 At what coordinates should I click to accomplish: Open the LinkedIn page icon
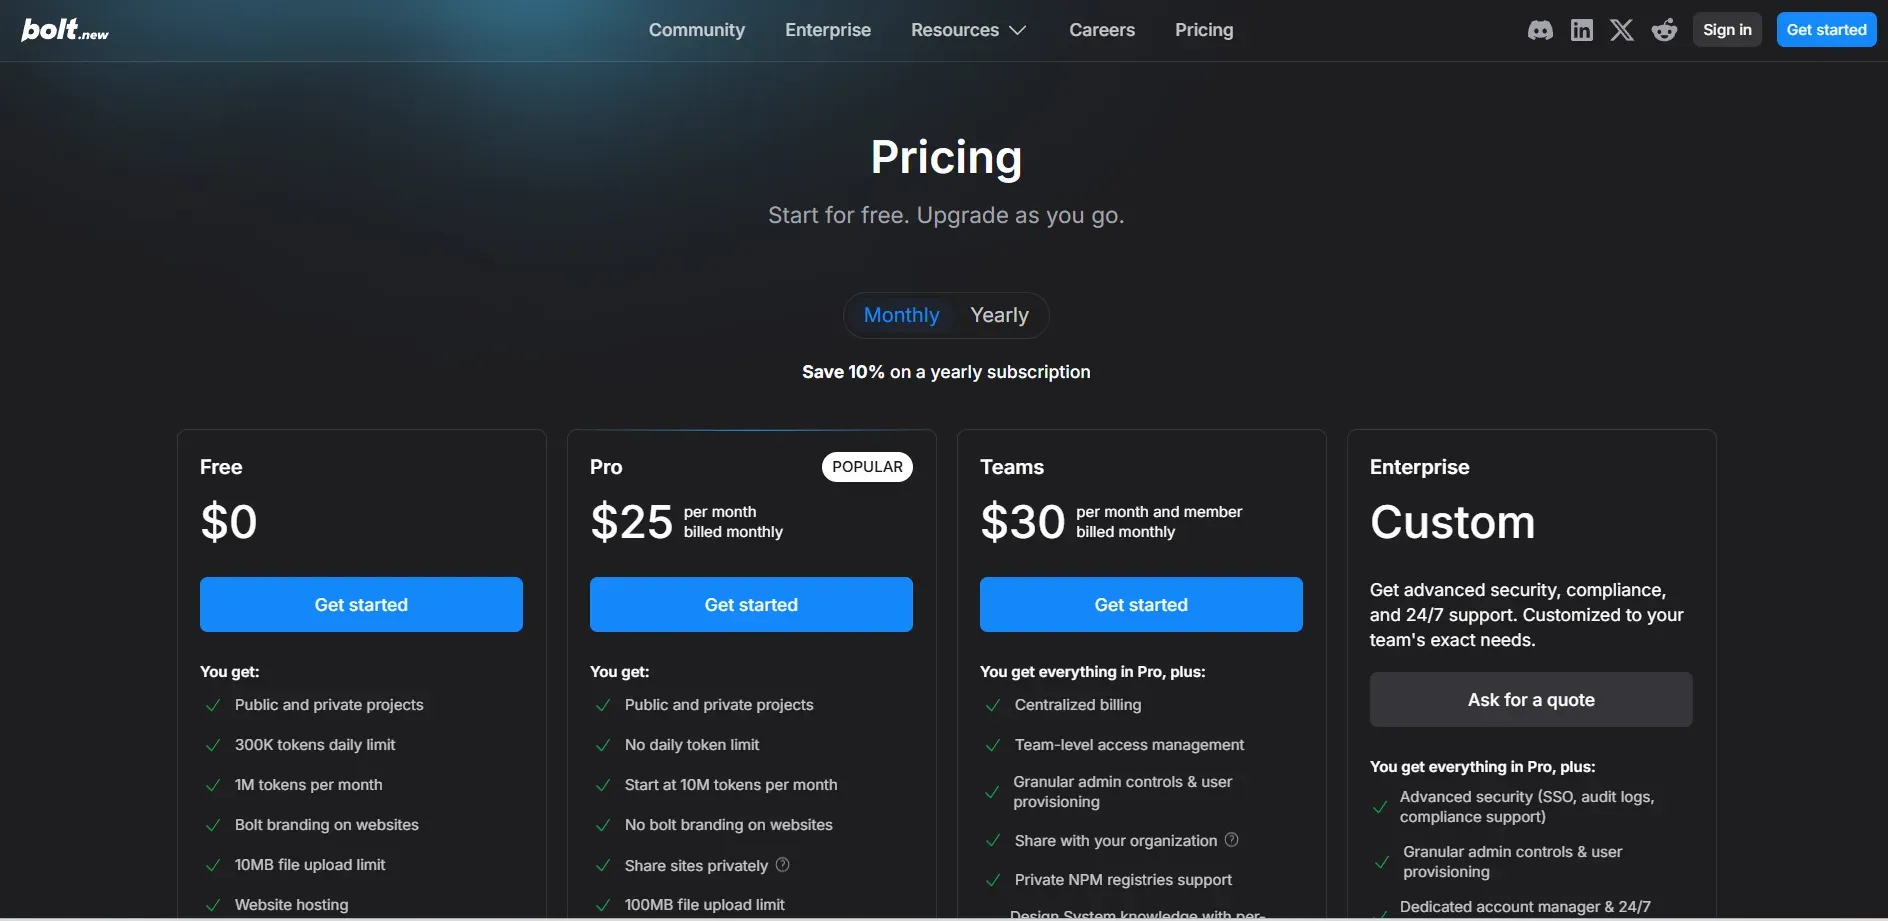[x=1582, y=29]
